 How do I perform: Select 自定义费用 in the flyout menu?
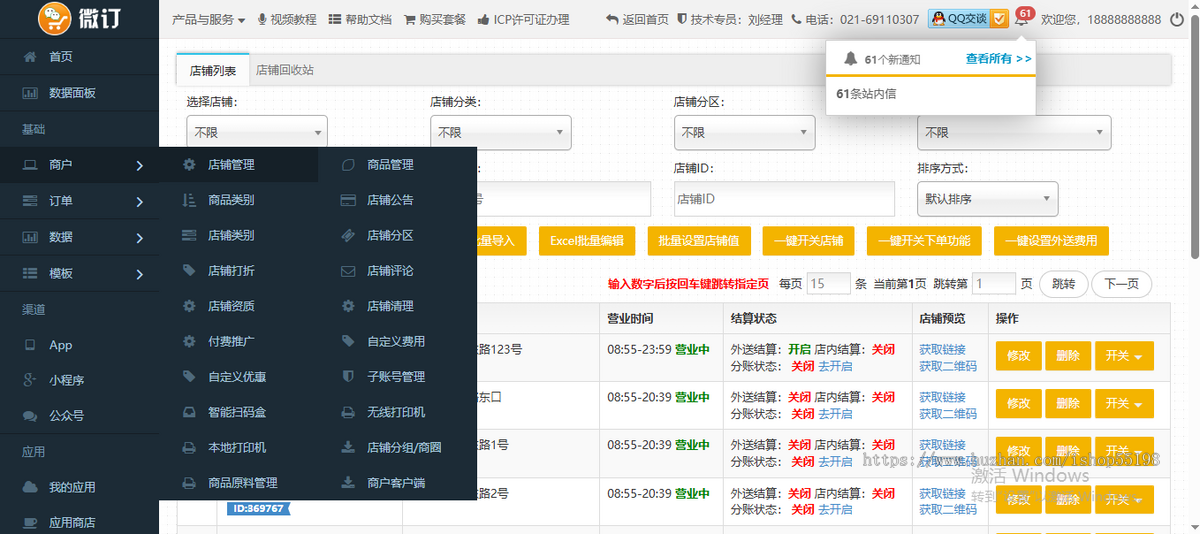pos(396,341)
